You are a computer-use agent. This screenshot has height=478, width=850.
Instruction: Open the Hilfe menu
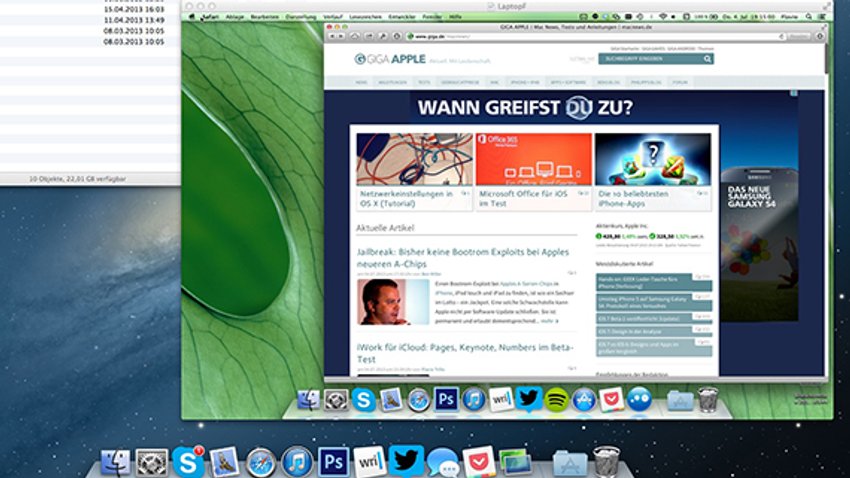click(455, 17)
